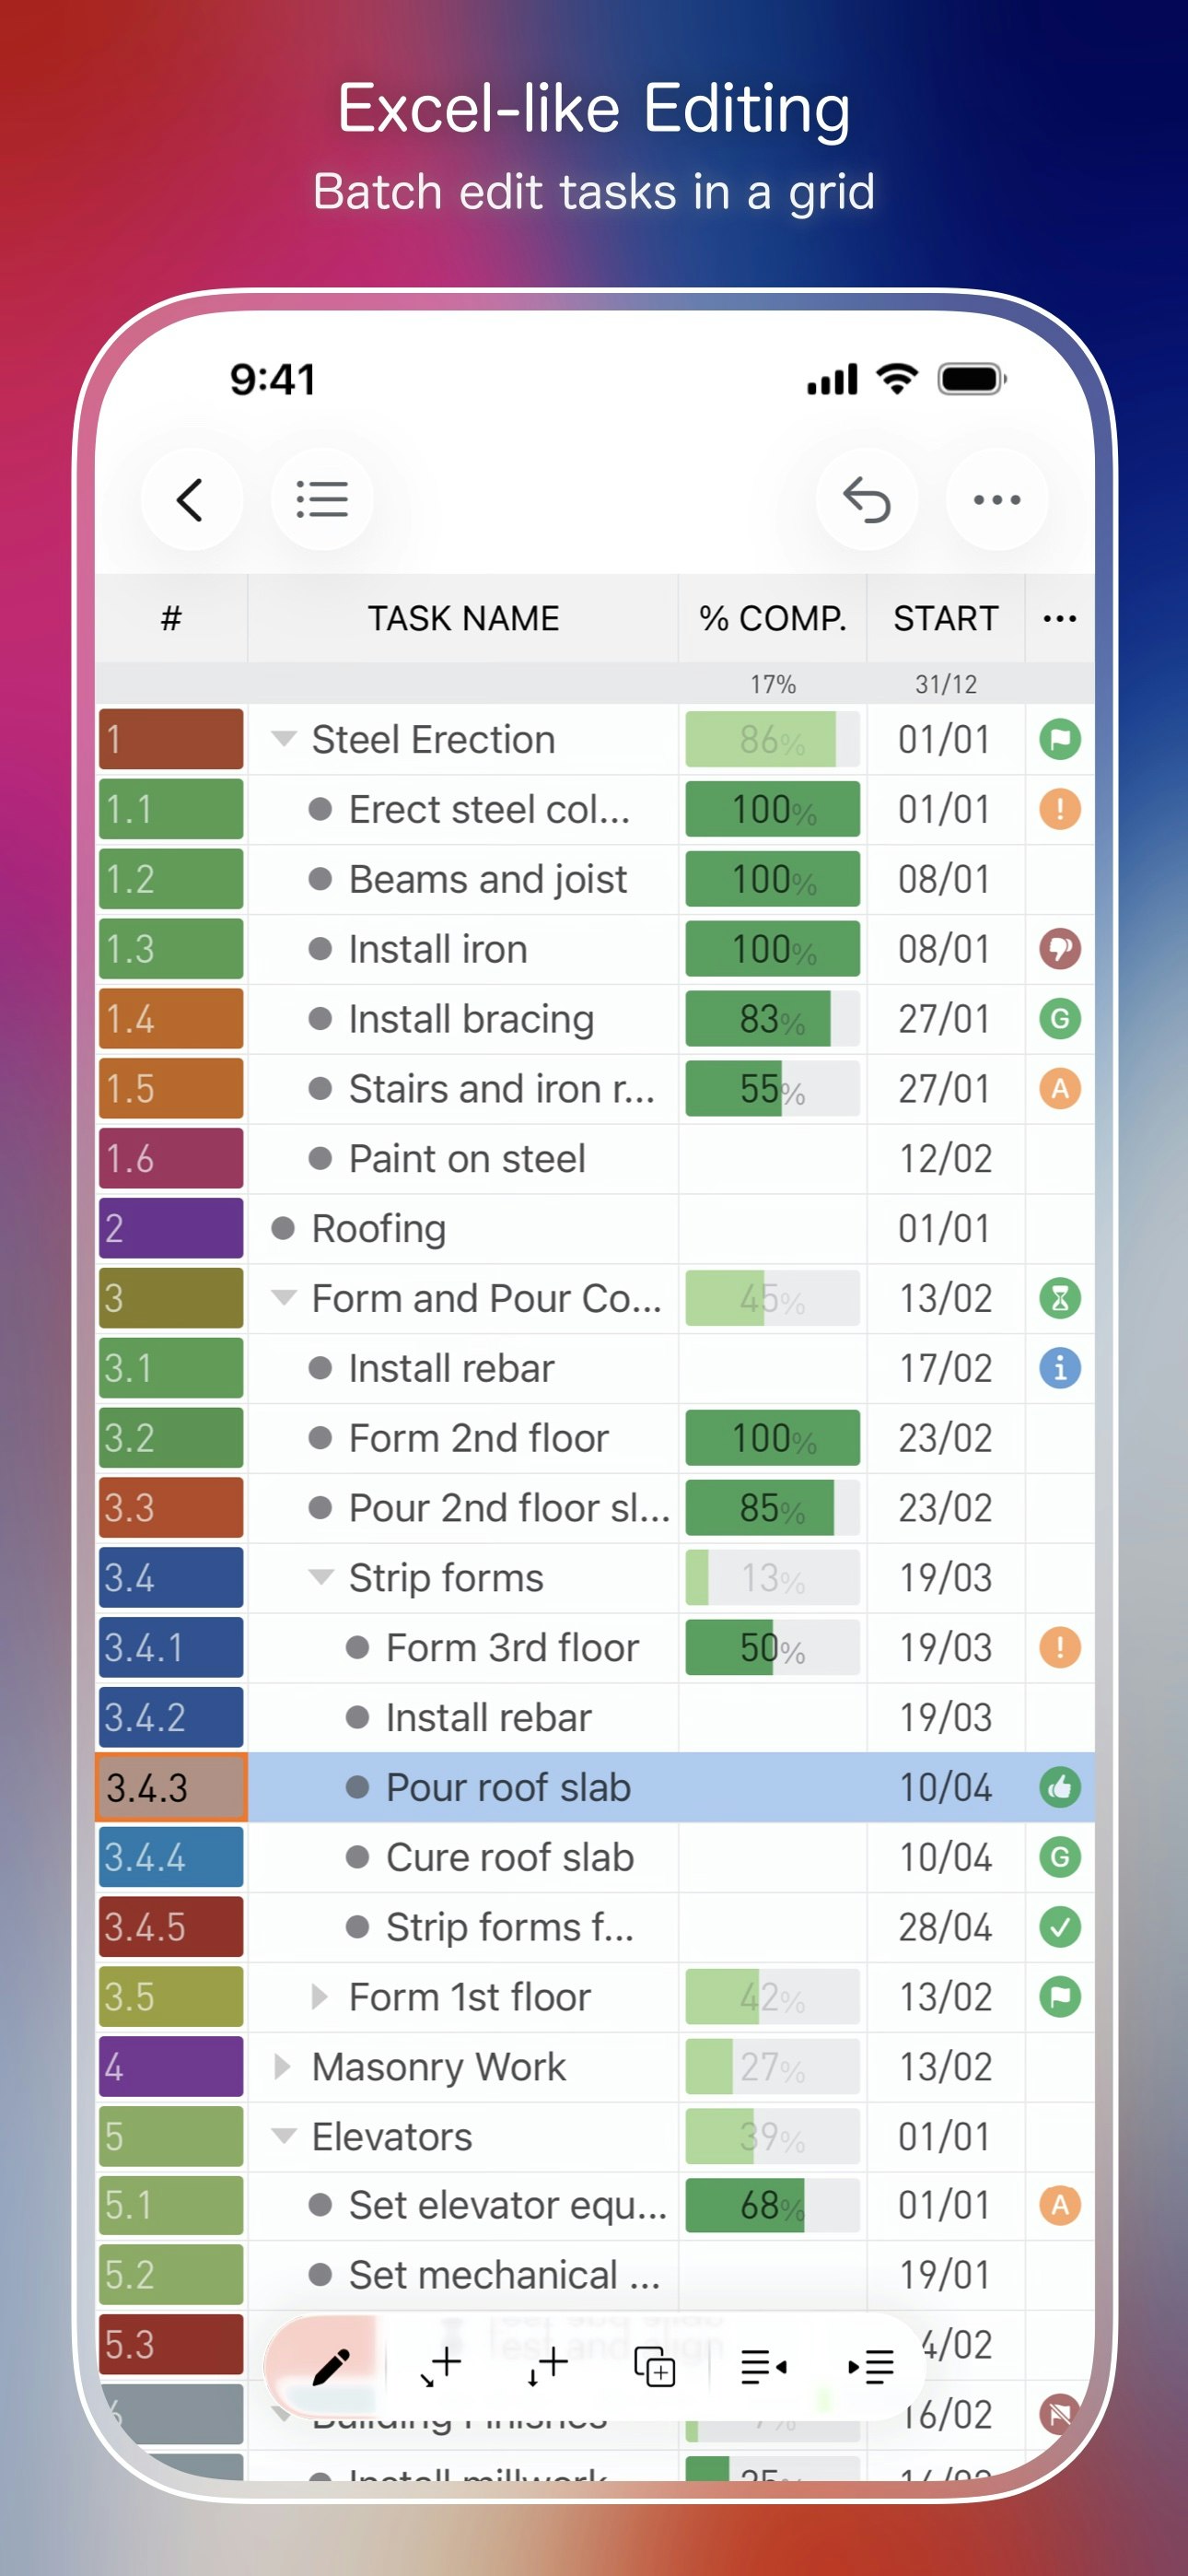Image resolution: width=1188 pixels, height=2576 pixels.
Task: Open the more options ellipsis menu
Action: point(996,499)
